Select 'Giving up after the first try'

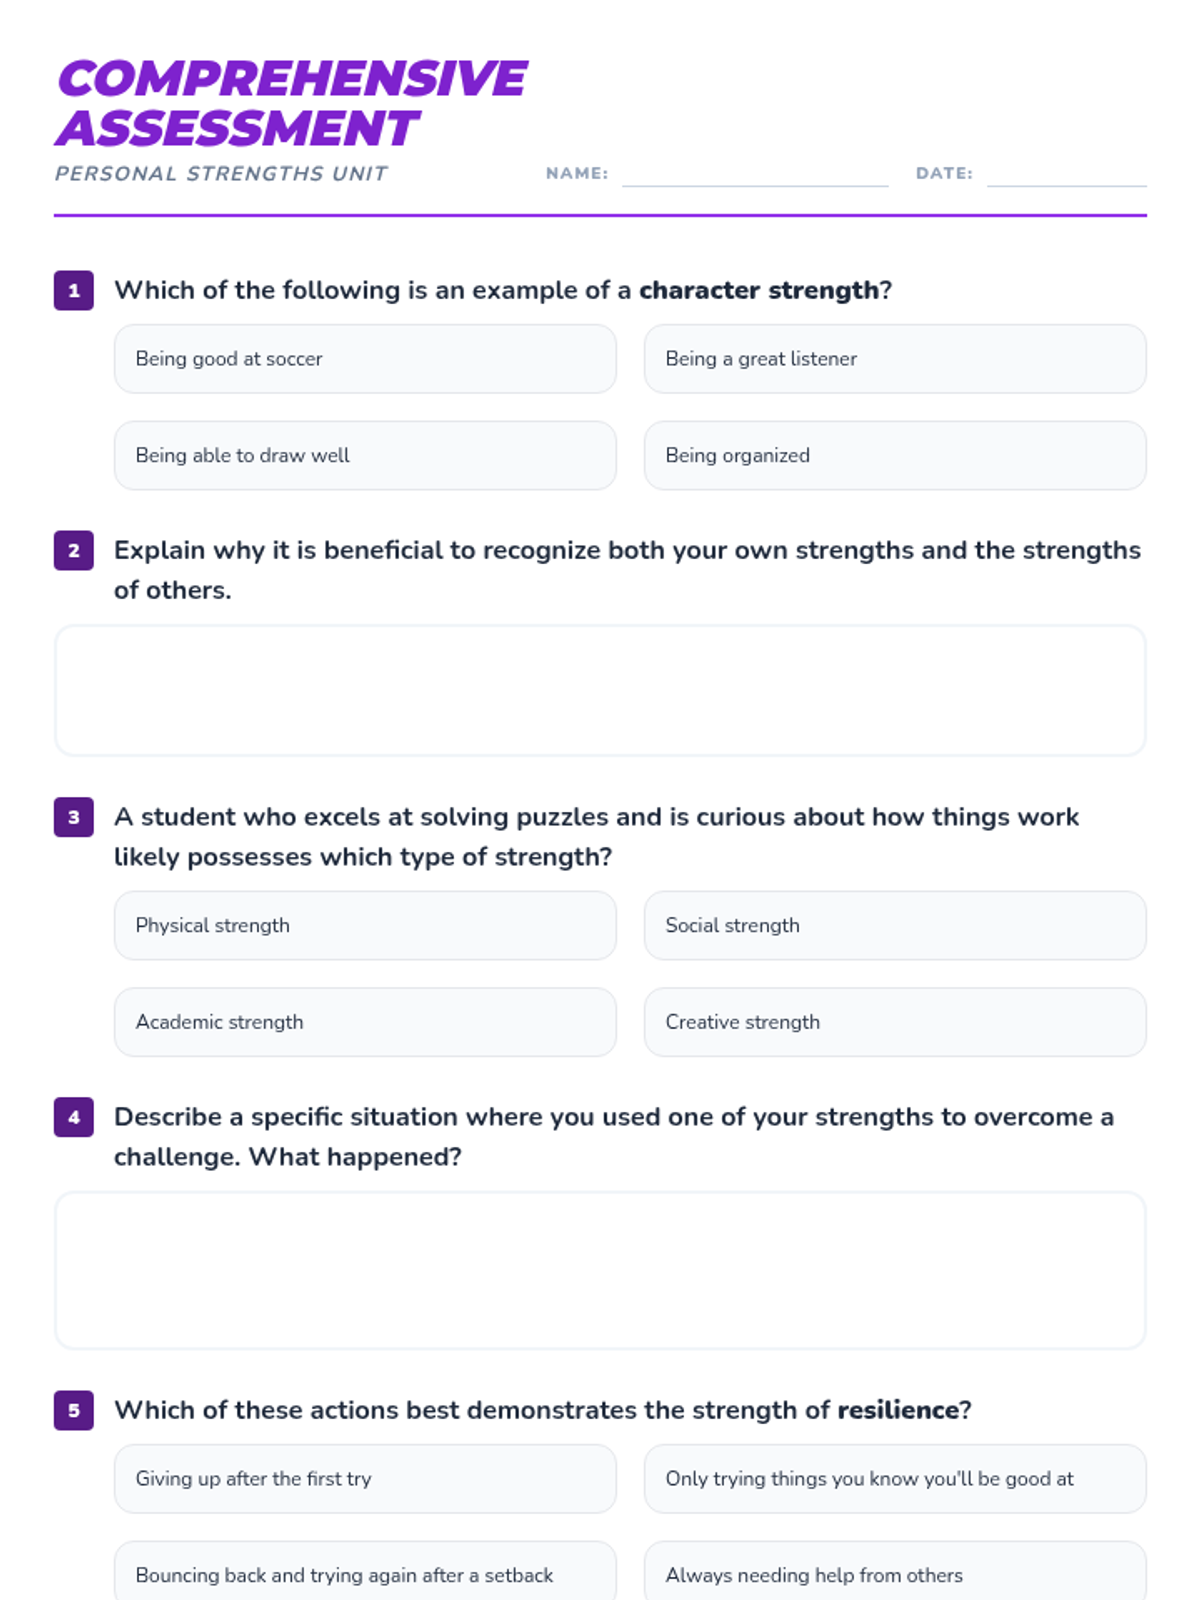point(365,1479)
